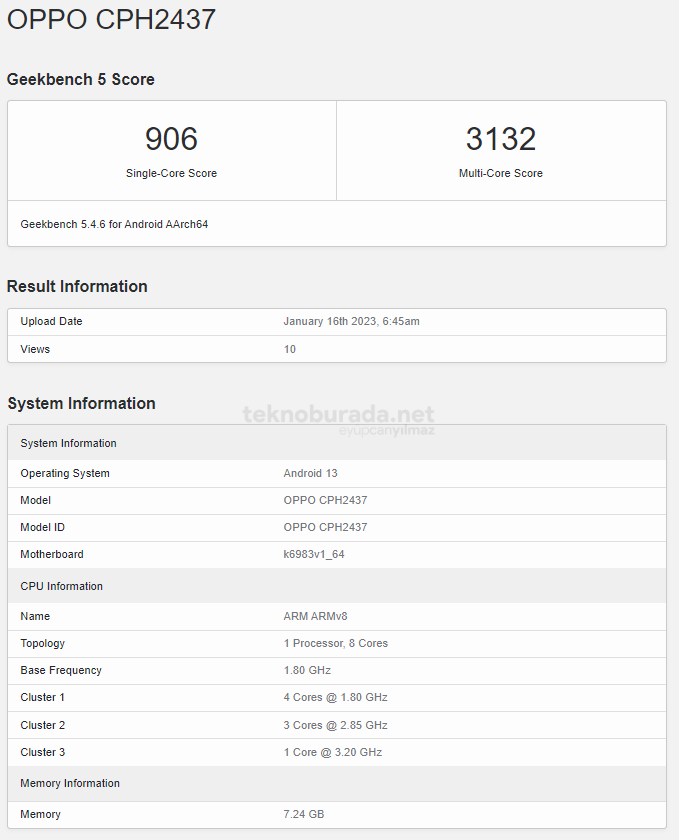Select the single-core score value 906

click(x=171, y=139)
